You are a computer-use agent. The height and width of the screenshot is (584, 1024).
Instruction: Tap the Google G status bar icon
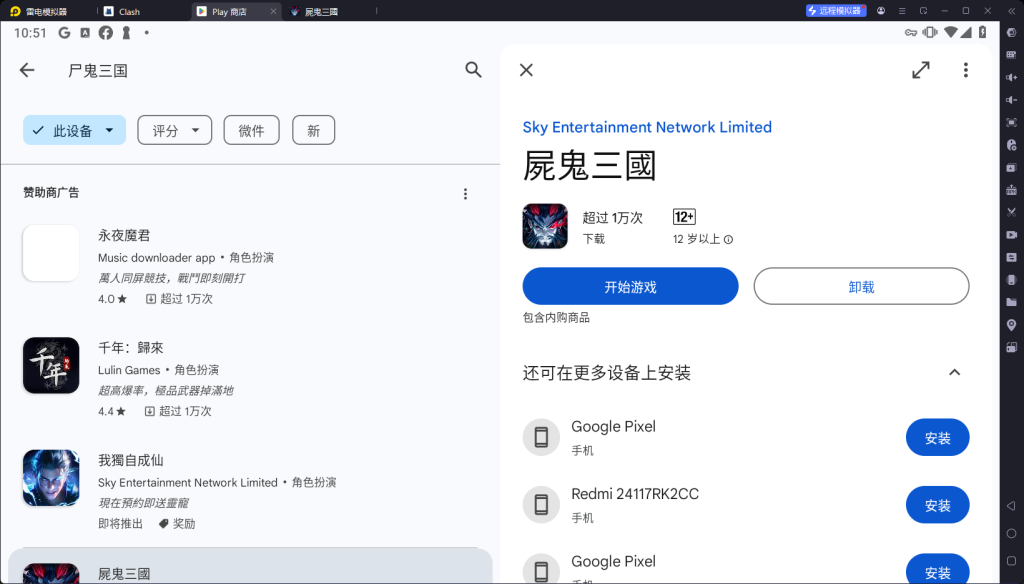tap(64, 33)
